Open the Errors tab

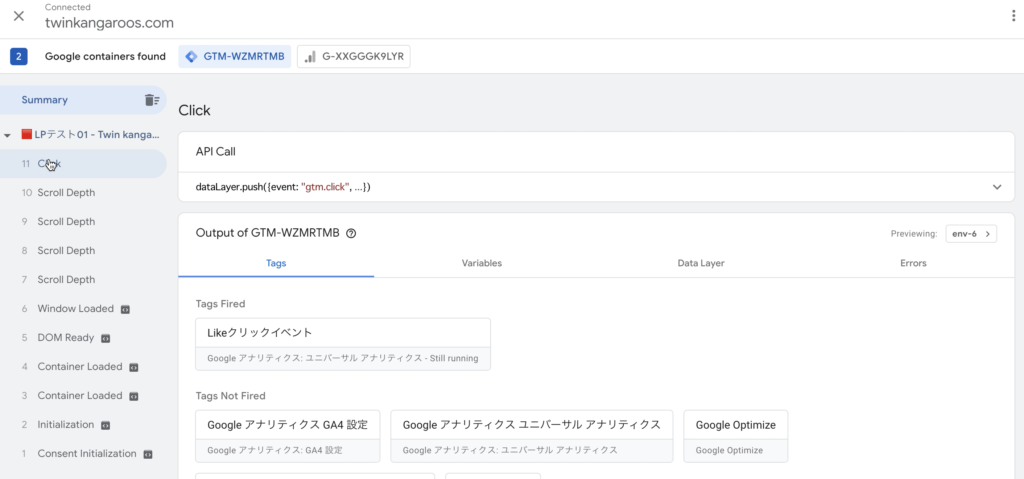pyautogui.click(x=913, y=263)
